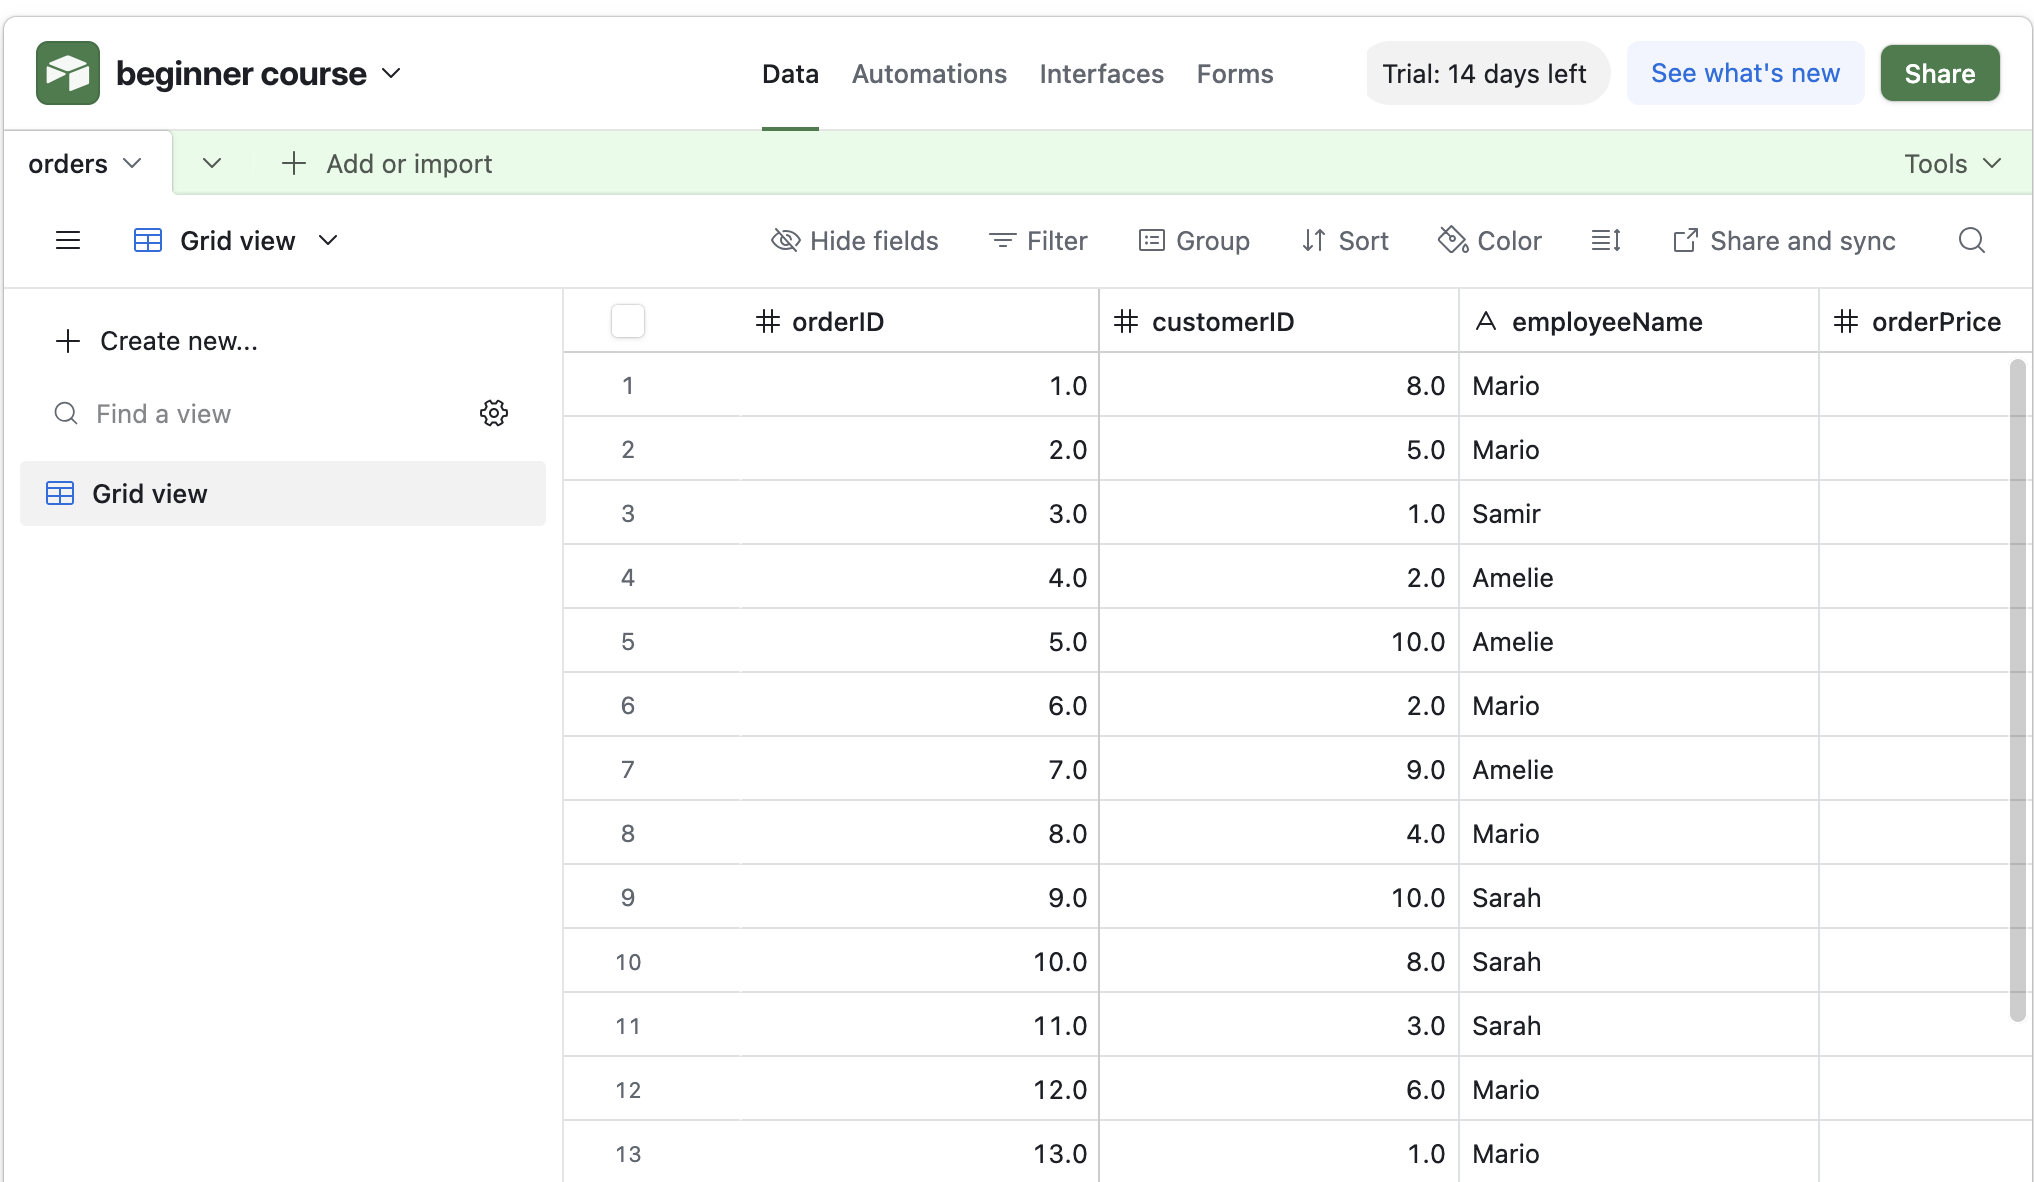Open Share and sync menu

[x=1784, y=241]
